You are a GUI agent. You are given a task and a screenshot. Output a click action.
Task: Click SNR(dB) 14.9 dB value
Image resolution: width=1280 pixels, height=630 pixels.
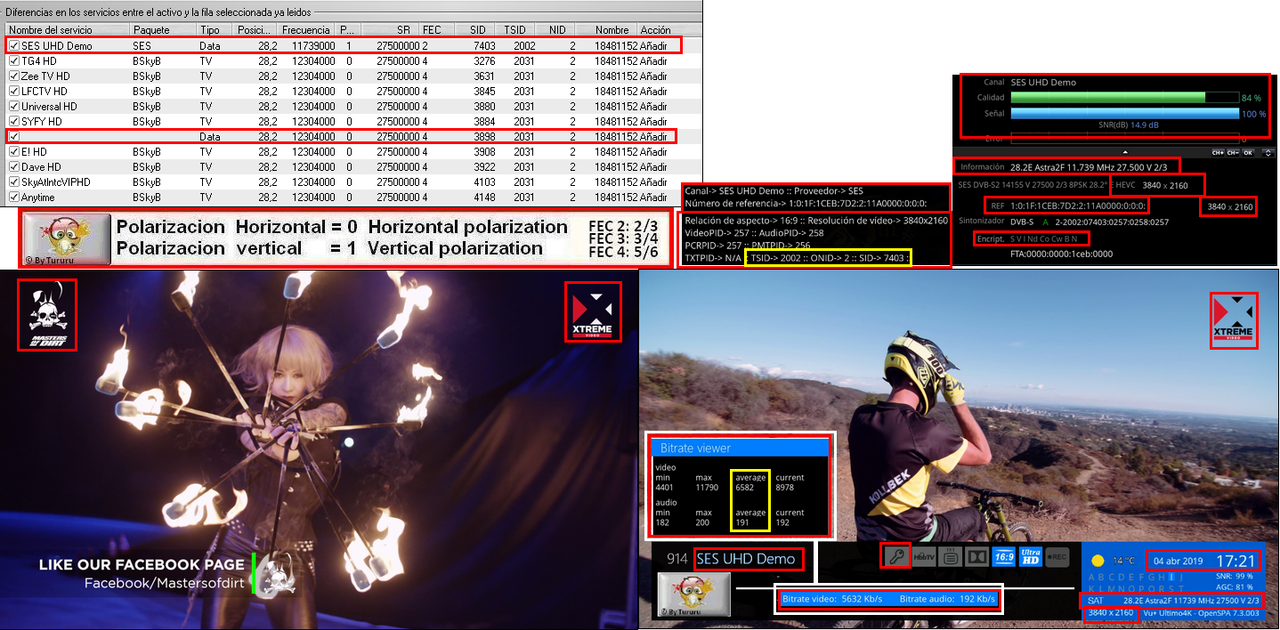pos(1144,125)
